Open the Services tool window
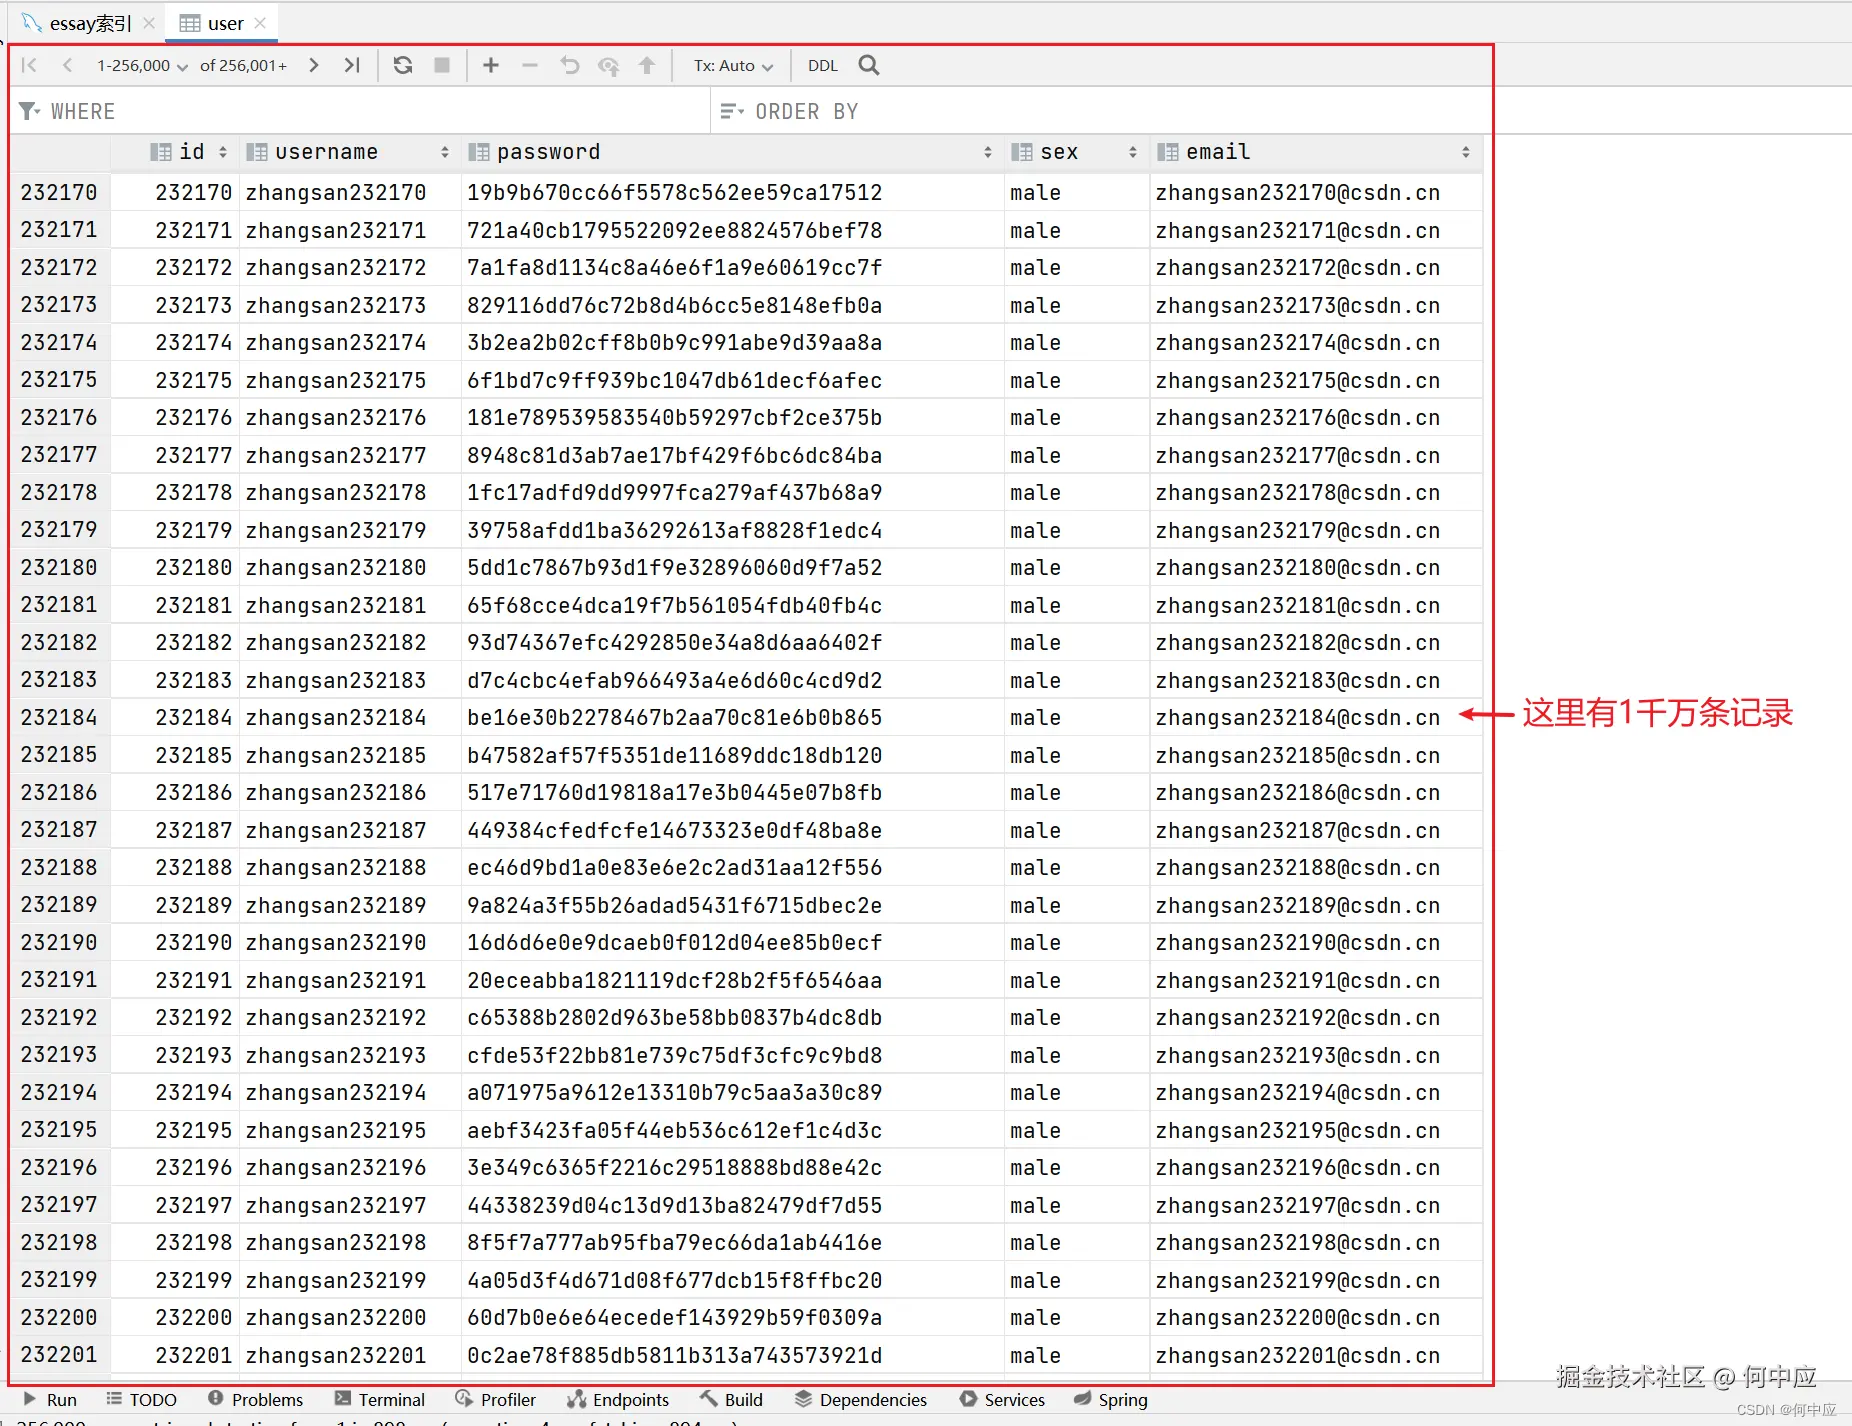 coord(1002,1400)
